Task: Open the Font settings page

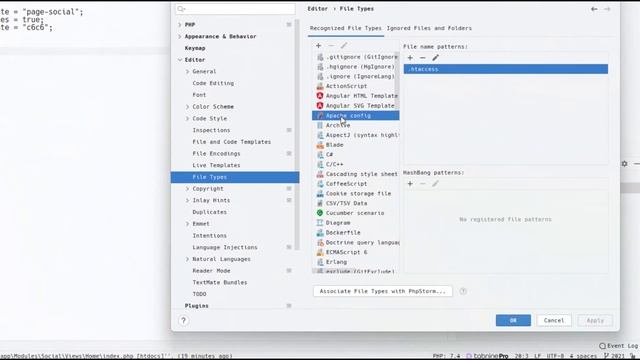Action: 199,95
